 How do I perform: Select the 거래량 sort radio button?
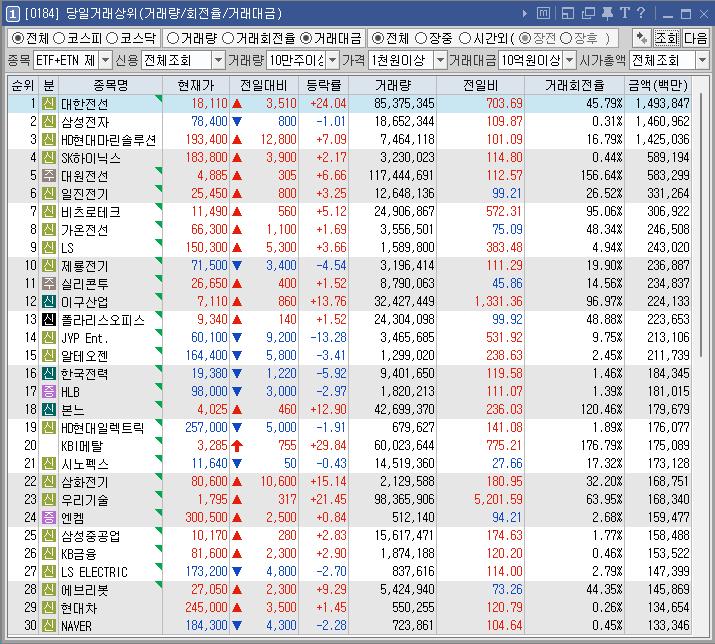[x=172, y=38]
